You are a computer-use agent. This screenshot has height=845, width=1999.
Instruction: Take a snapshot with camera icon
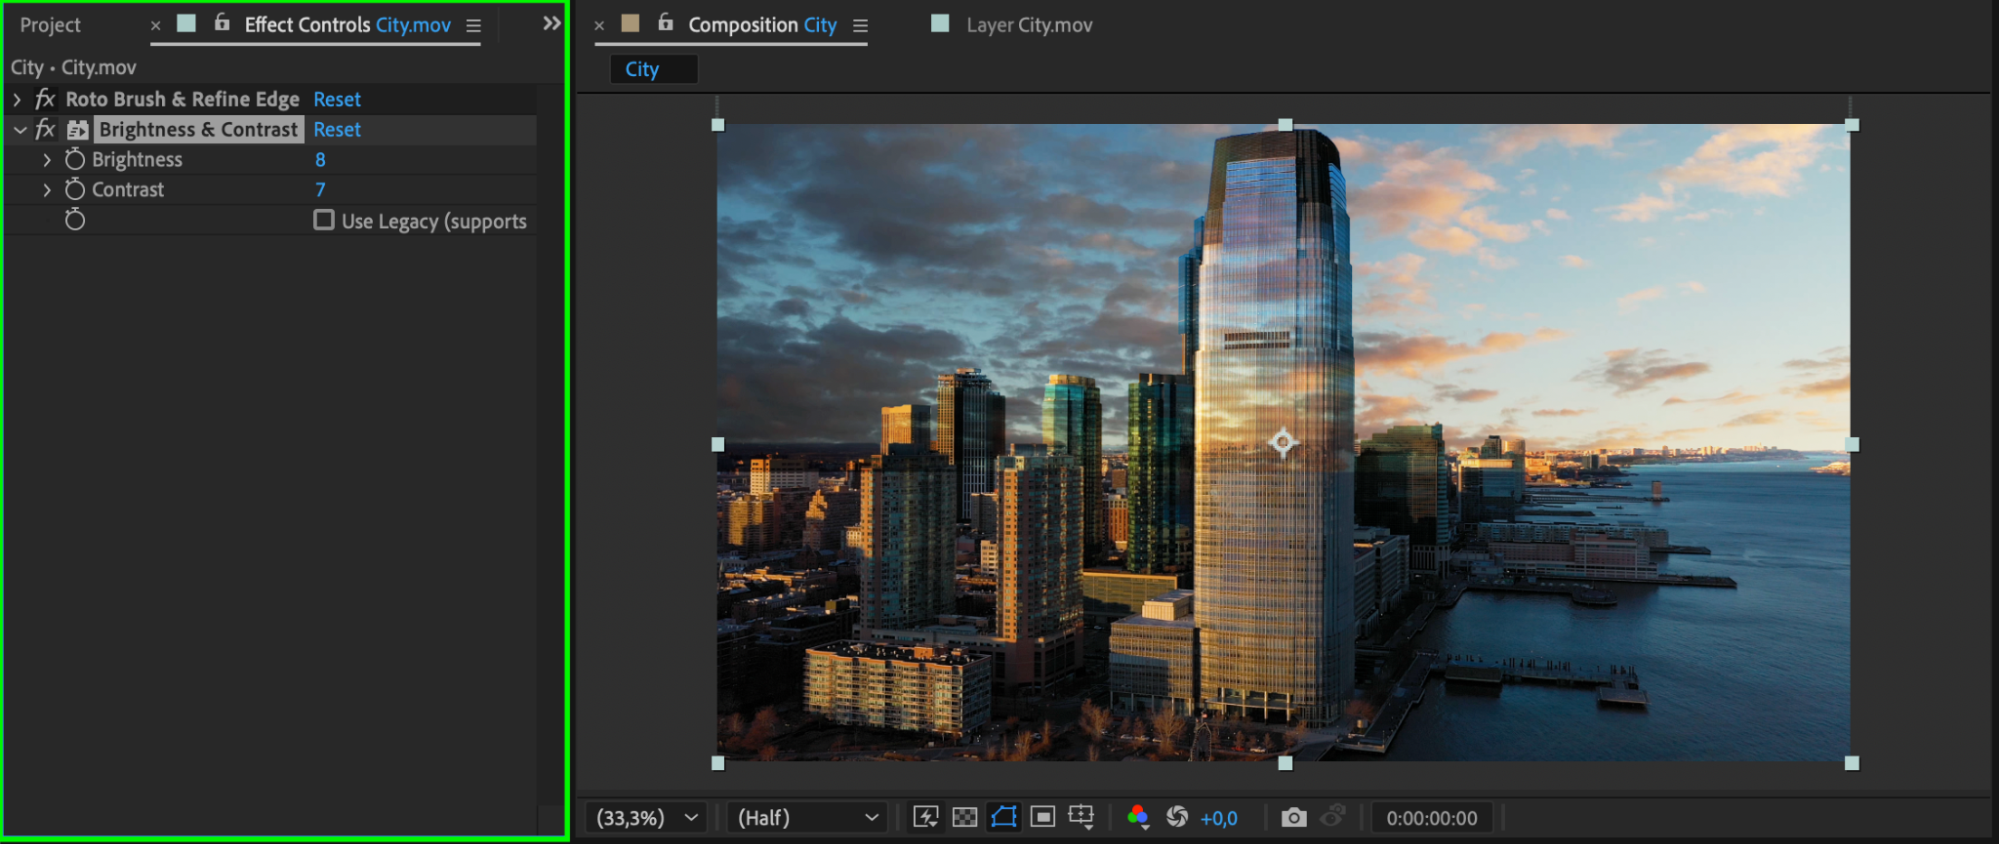1293,817
